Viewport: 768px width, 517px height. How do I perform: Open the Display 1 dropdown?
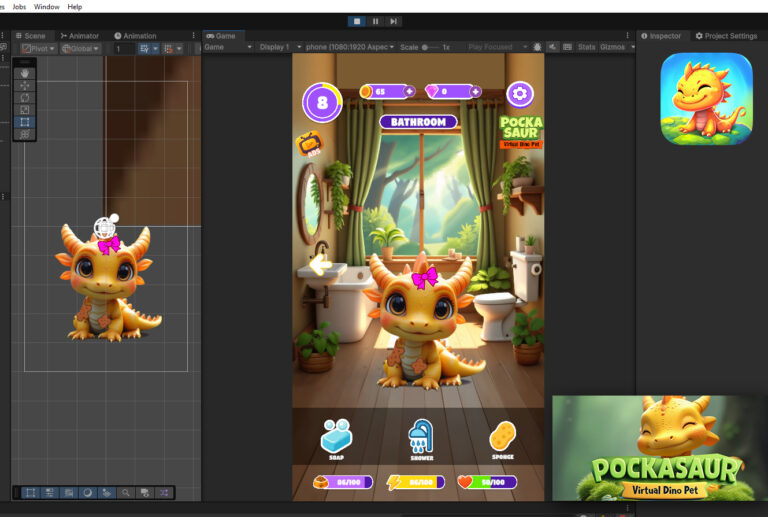[x=279, y=47]
